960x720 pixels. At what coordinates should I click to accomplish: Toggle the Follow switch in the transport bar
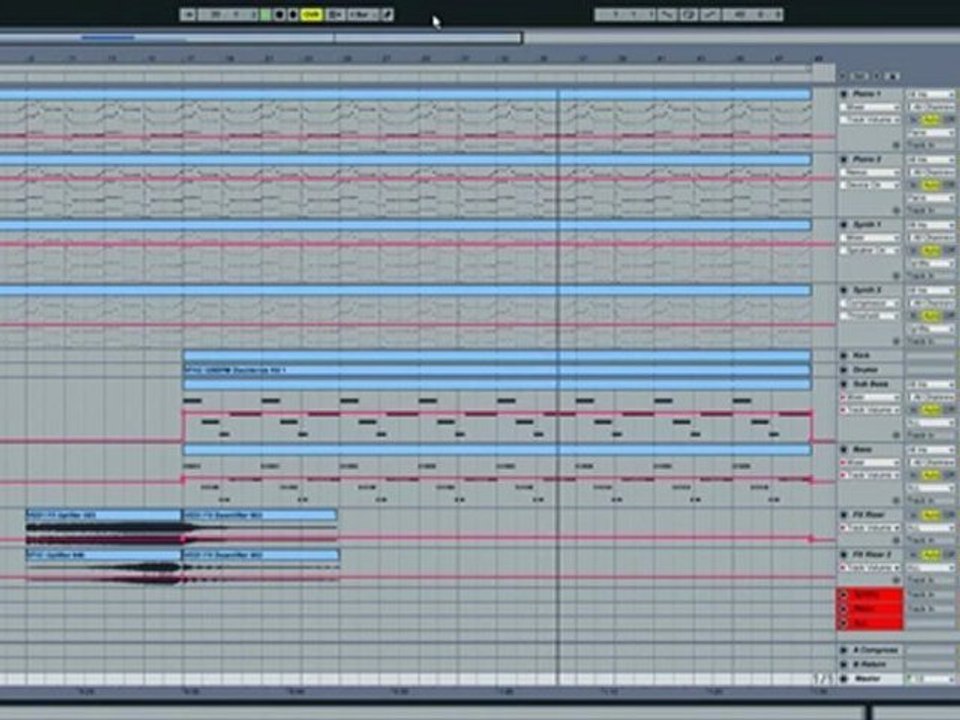(188, 15)
